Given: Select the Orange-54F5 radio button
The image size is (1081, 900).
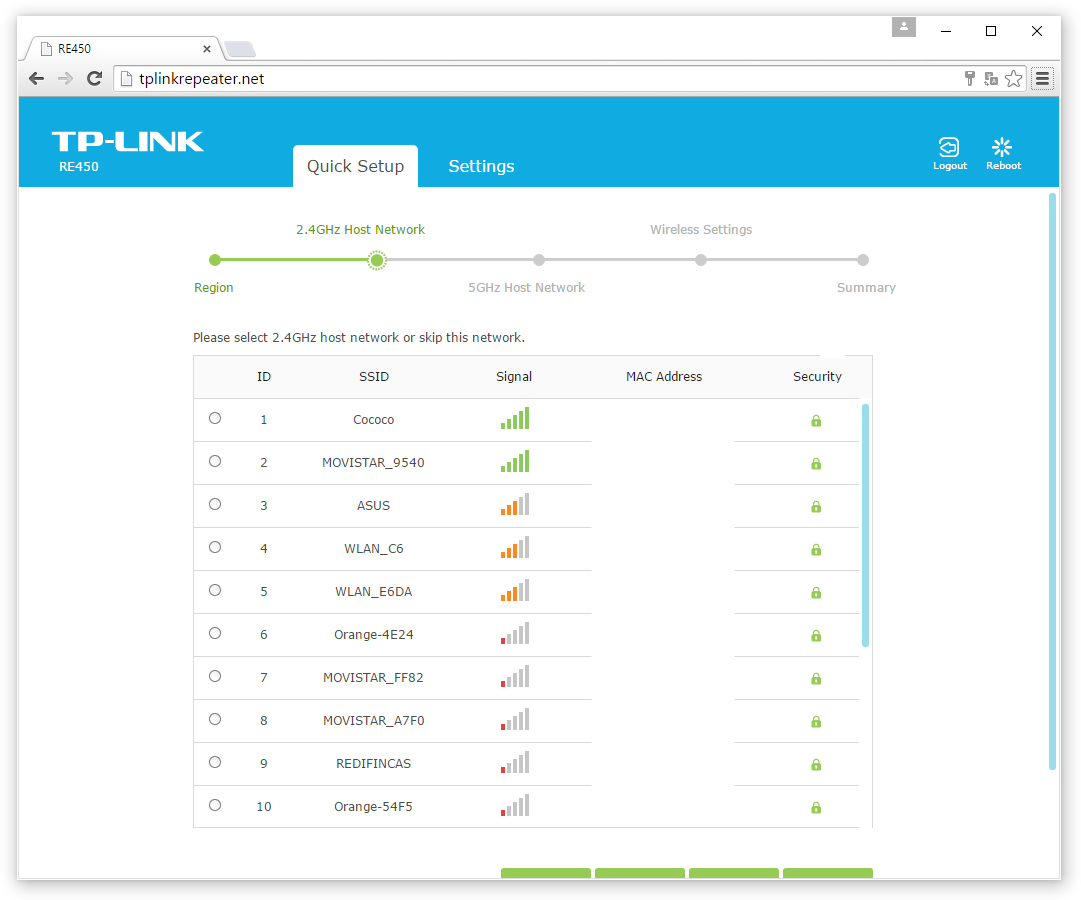Looking at the screenshot, I should point(215,805).
